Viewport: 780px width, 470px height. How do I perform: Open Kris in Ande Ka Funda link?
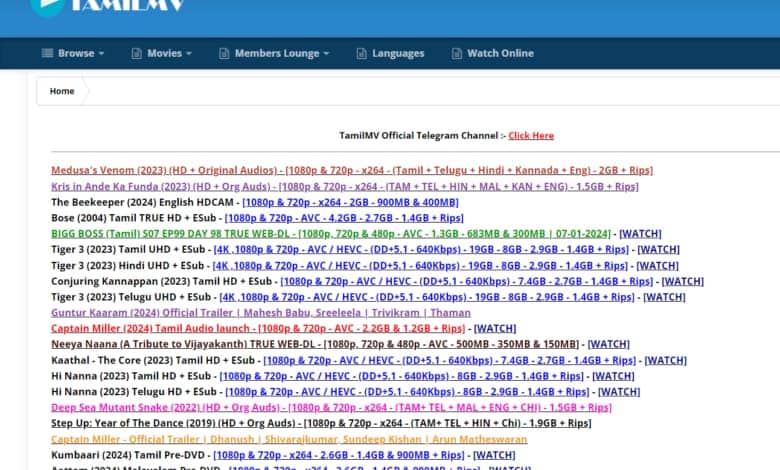click(x=345, y=186)
